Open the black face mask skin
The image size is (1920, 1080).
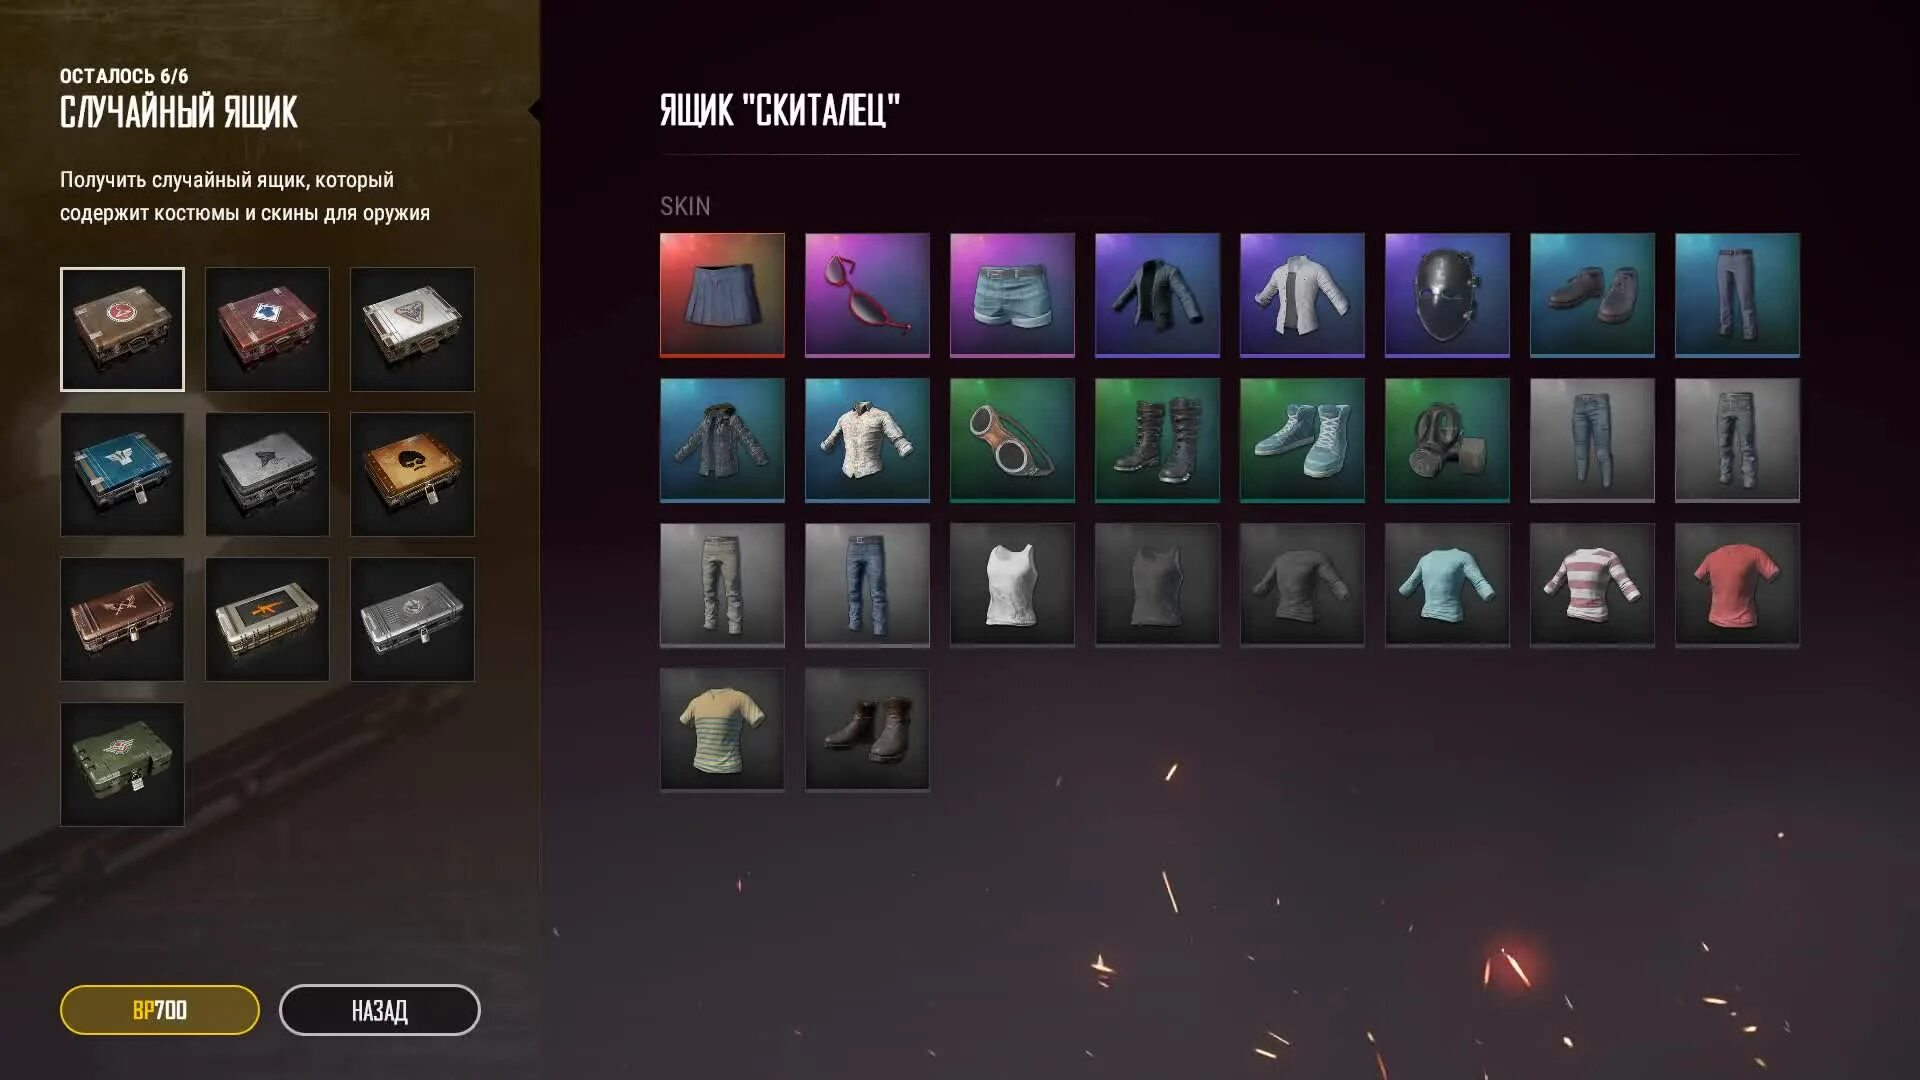1447,295
